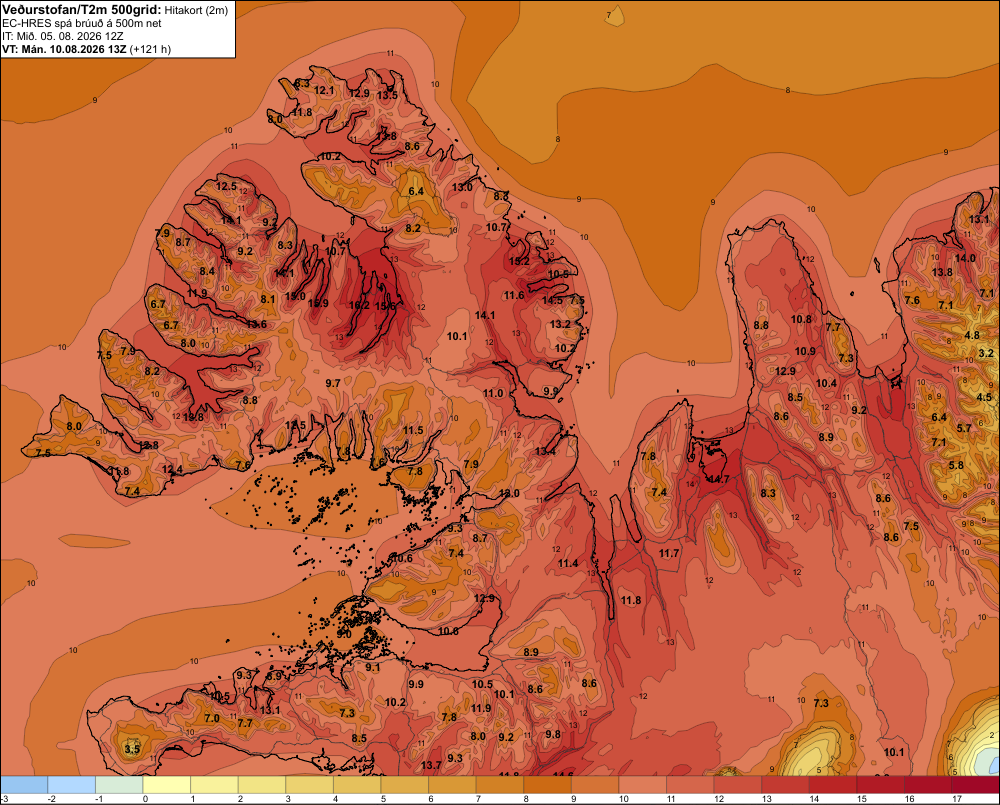
Task: Select the 3.5 temperature label in the southwest
Action: (x=132, y=749)
